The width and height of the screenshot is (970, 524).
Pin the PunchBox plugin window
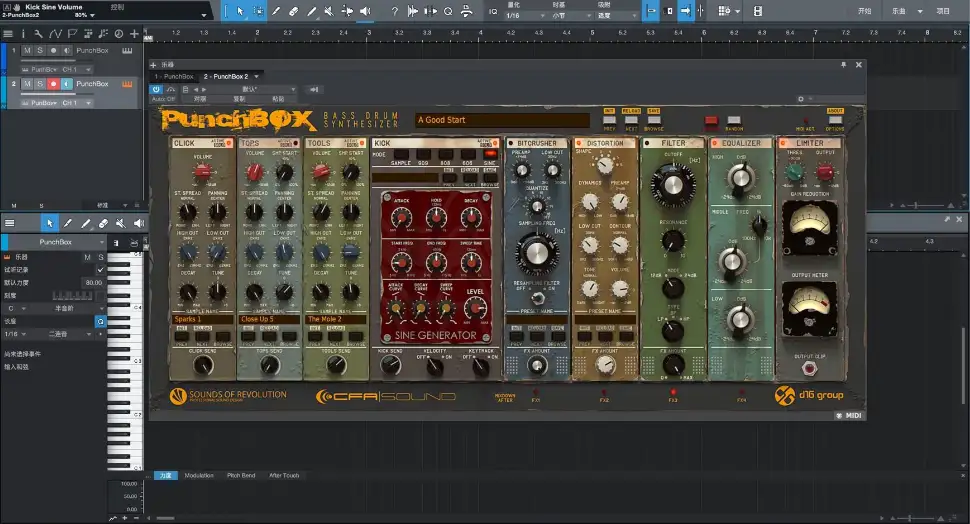coord(843,64)
